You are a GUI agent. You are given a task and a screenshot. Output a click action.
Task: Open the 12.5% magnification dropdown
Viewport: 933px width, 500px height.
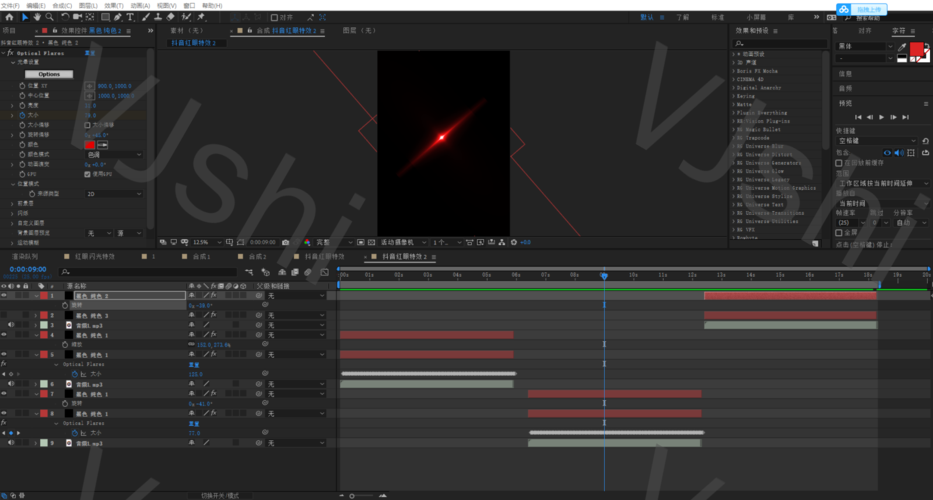pyautogui.click(x=206, y=242)
